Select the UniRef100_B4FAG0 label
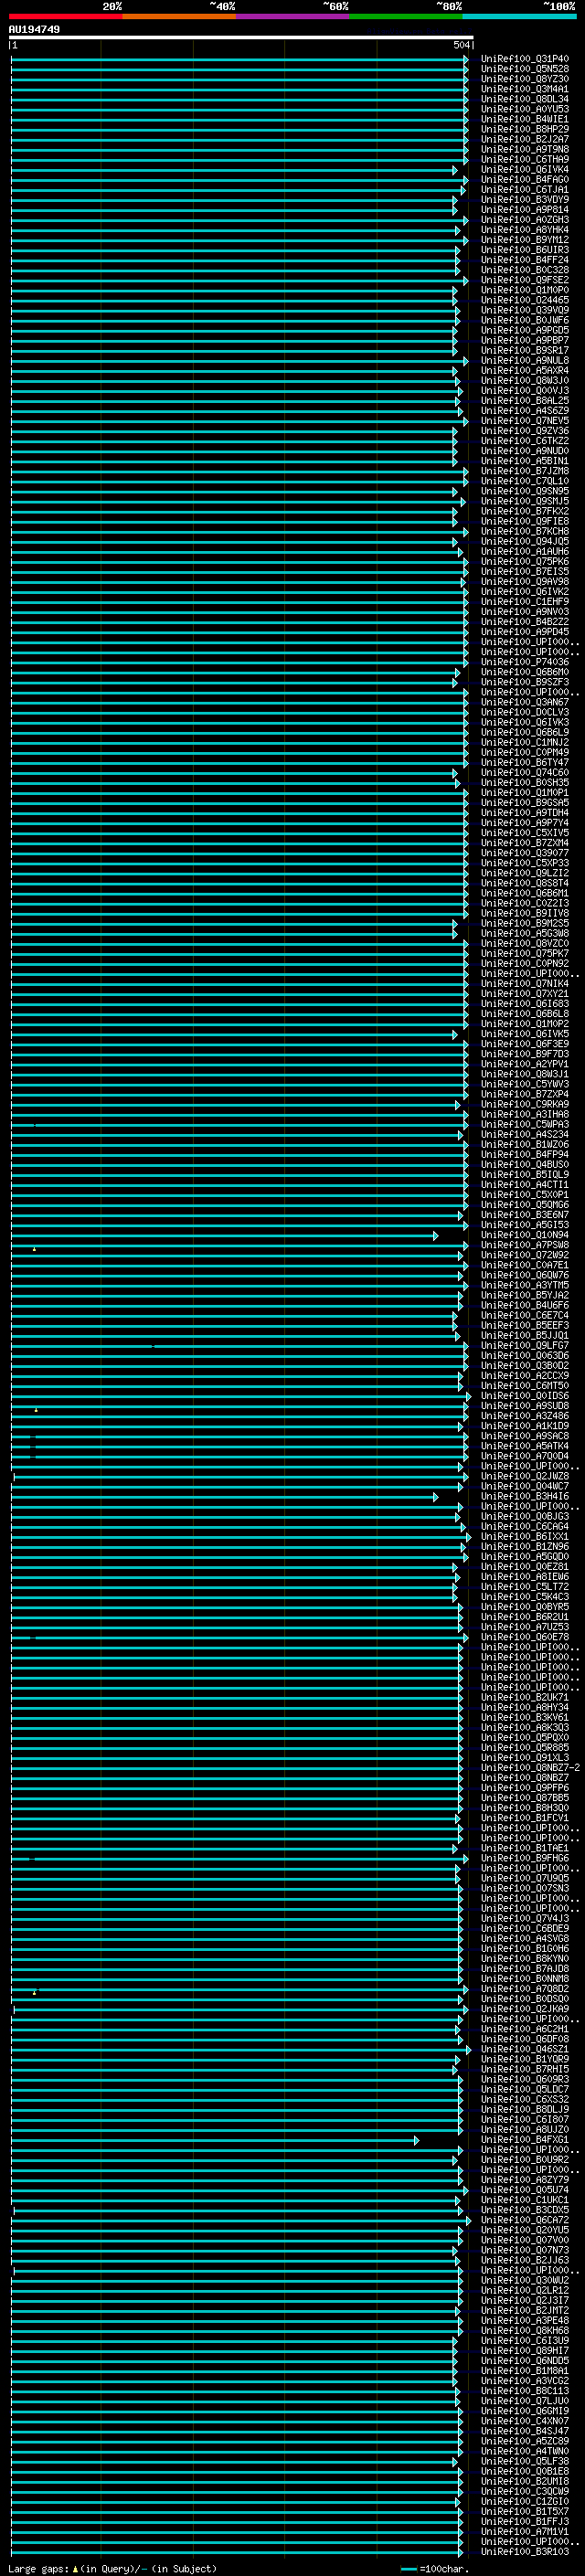Image resolution: width=585 pixels, height=2576 pixels. click(524, 179)
